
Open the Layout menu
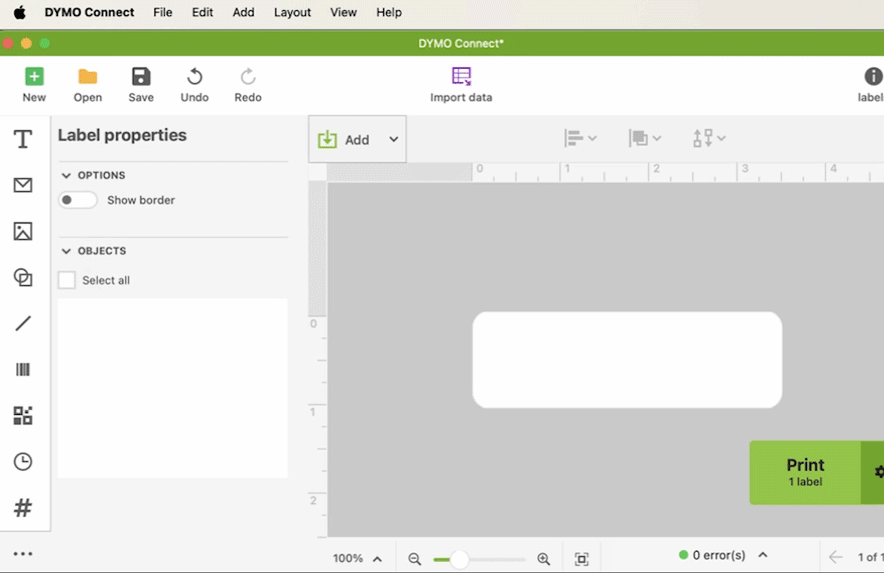[292, 12]
